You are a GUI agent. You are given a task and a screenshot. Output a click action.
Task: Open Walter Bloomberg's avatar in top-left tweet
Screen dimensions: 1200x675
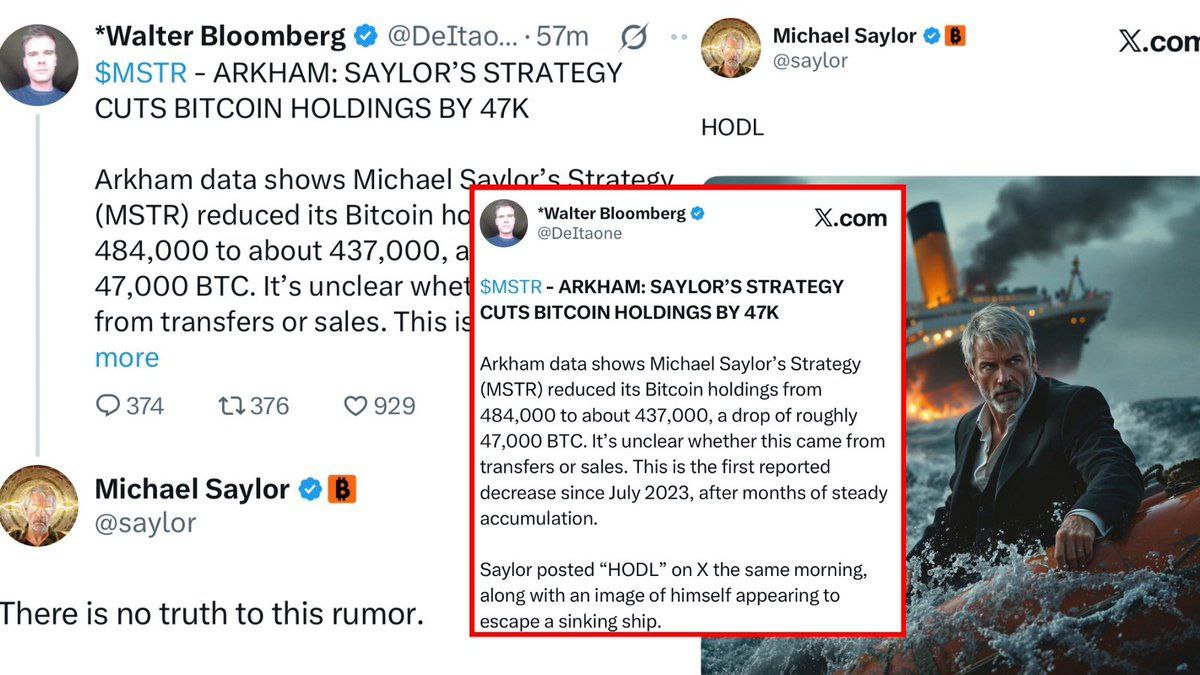39,66
